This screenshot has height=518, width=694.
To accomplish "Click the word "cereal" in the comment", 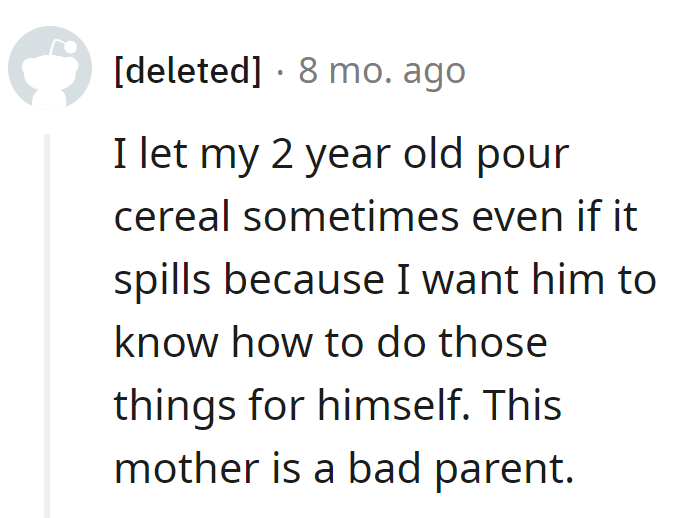I will (x=163, y=219).
